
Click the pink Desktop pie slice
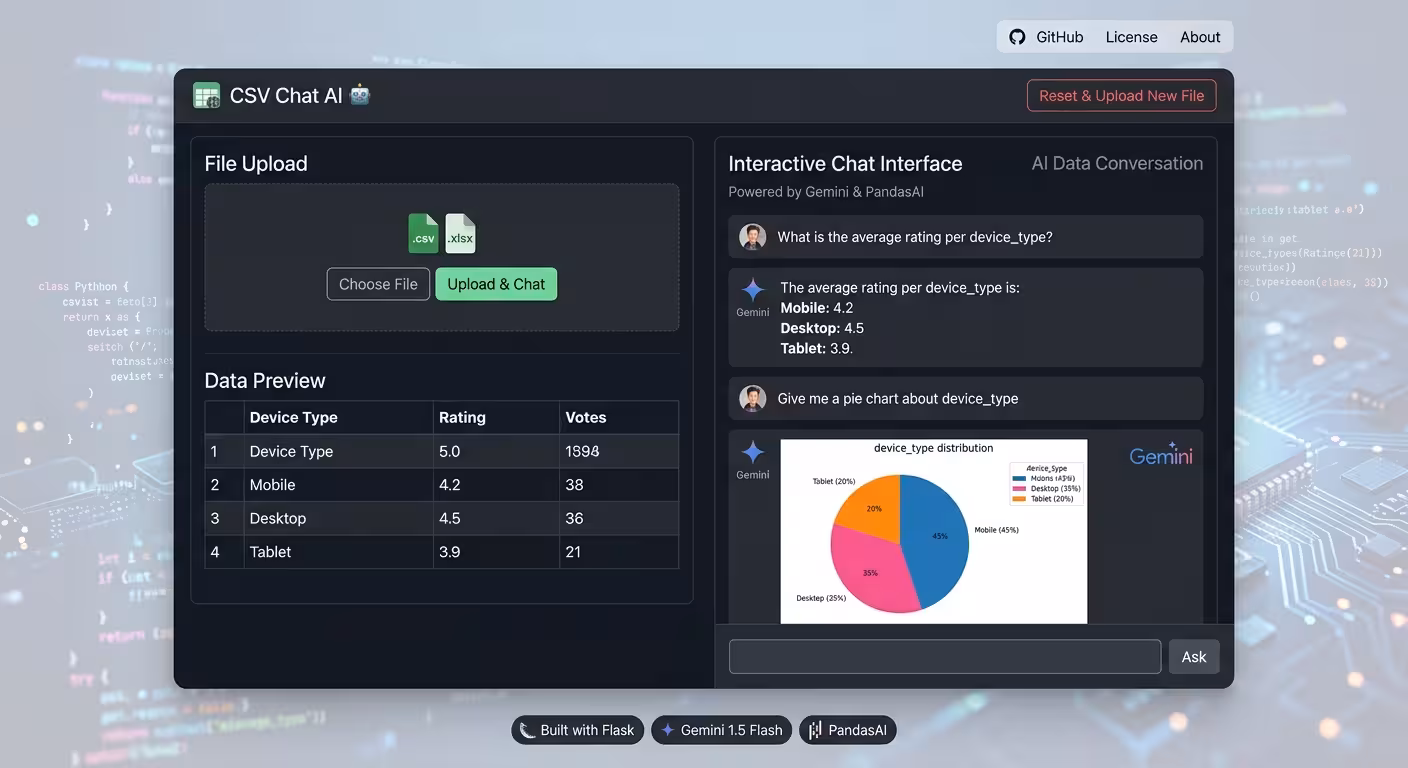pos(872,570)
